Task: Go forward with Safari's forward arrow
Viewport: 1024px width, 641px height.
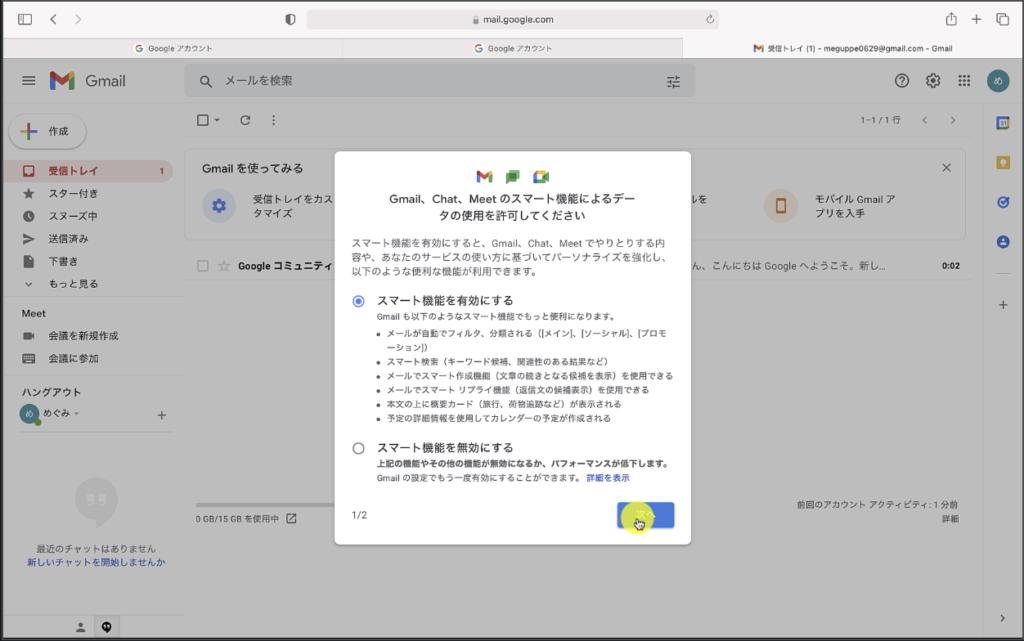Action: [x=78, y=20]
